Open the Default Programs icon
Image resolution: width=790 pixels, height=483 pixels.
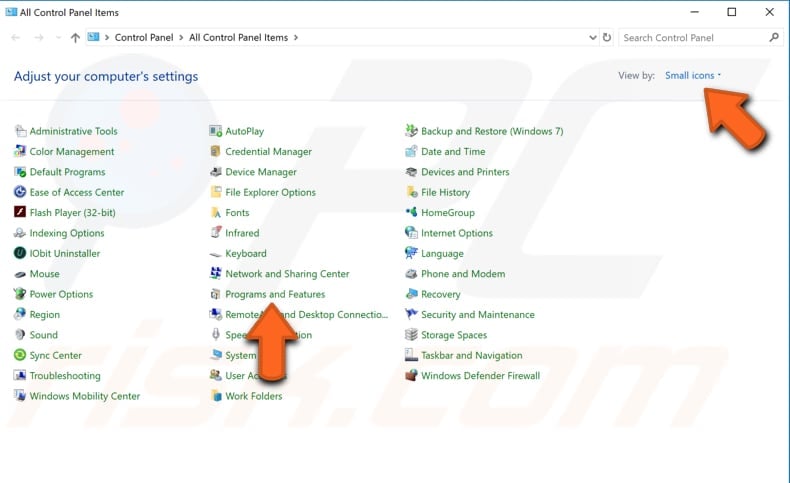tap(20, 172)
